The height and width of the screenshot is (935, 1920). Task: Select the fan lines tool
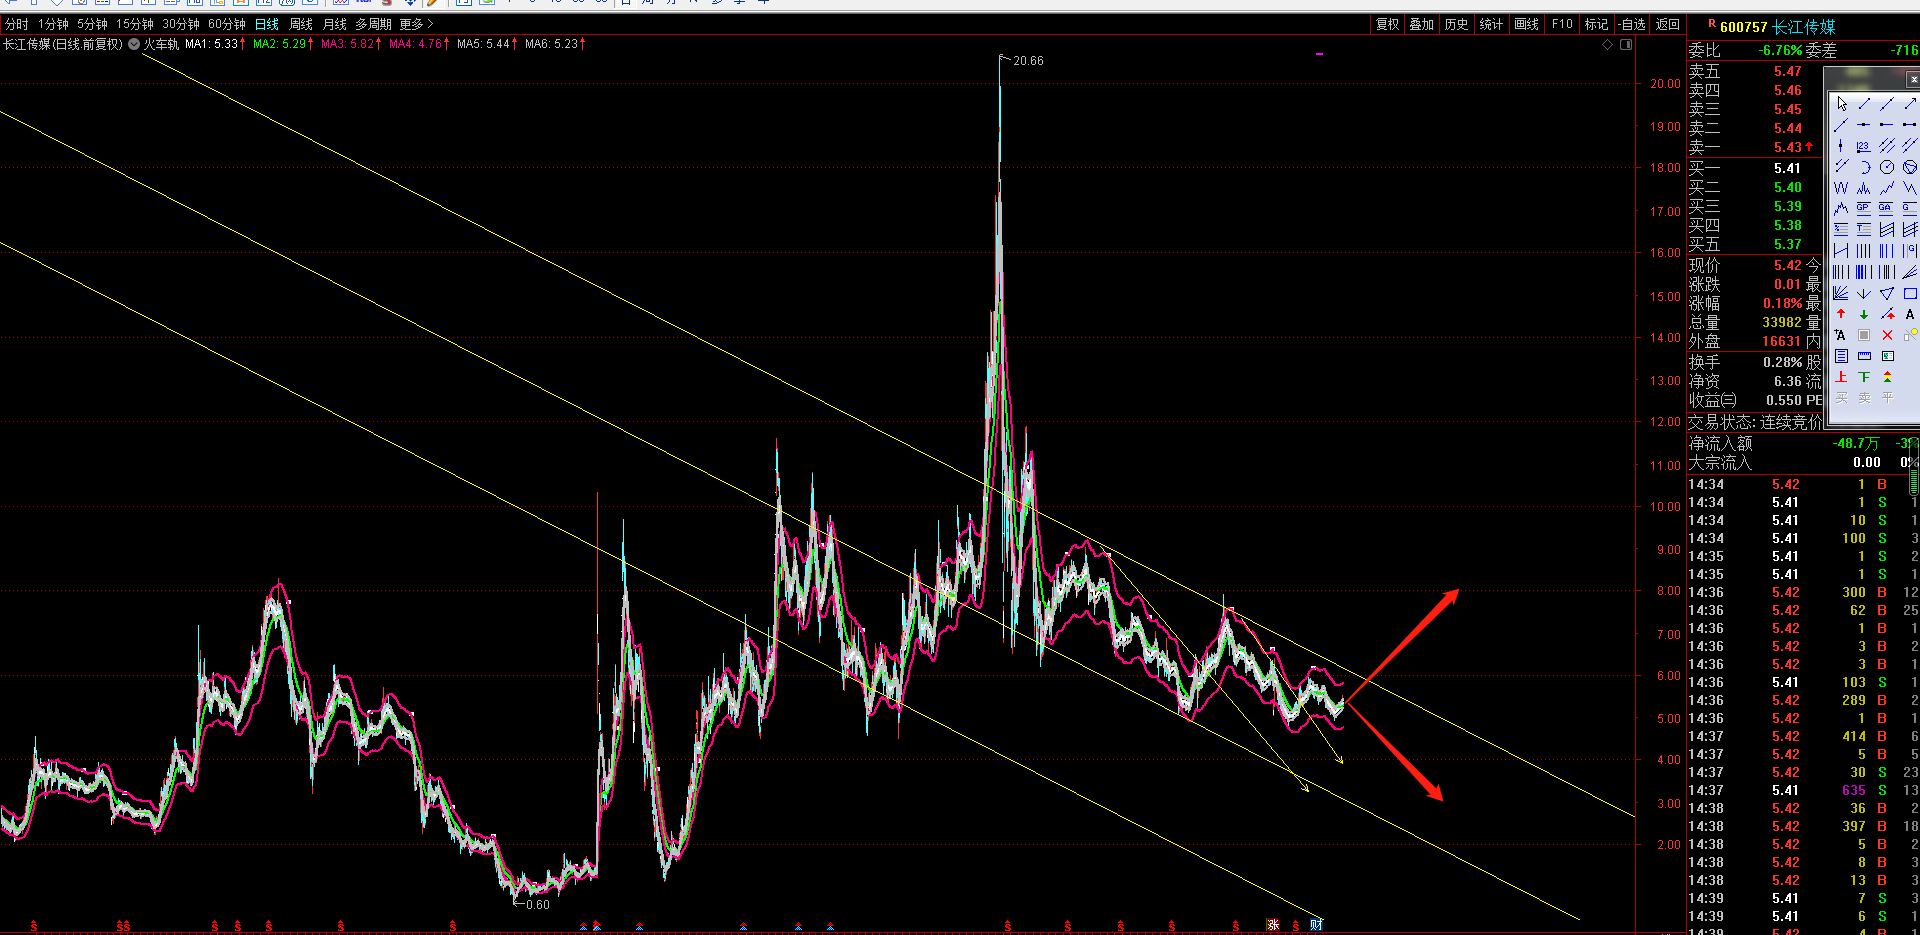click(x=1841, y=293)
